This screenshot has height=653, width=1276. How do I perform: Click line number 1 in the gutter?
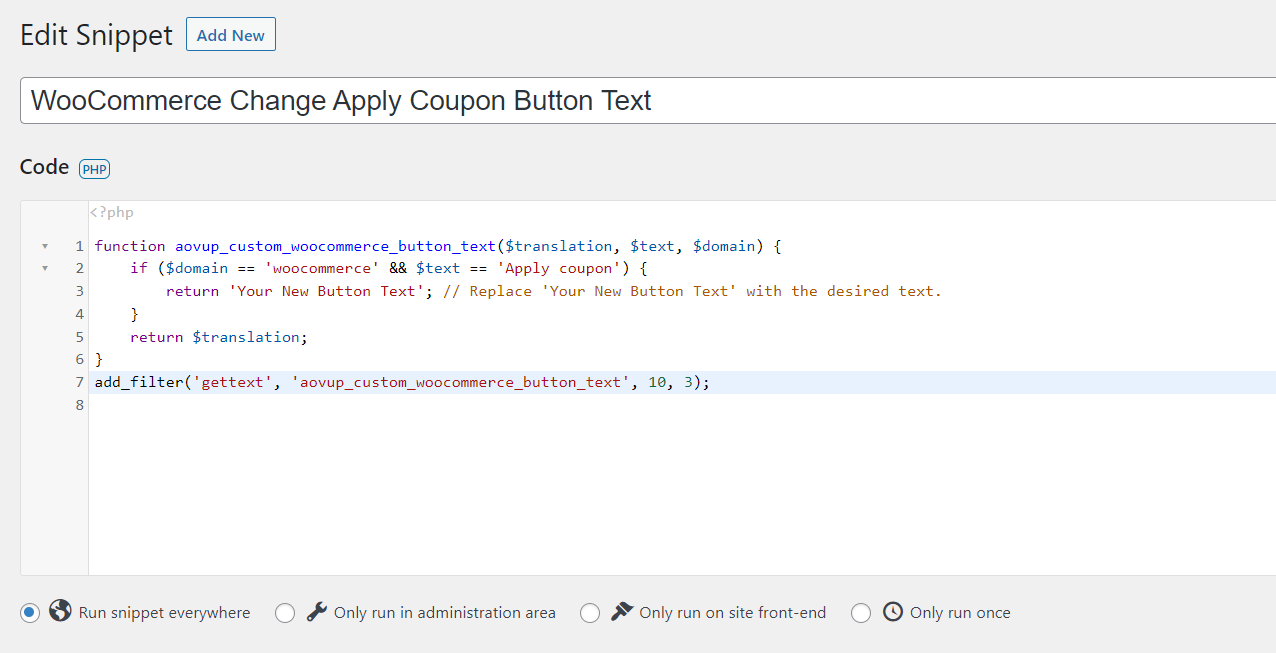coord(79,246)
